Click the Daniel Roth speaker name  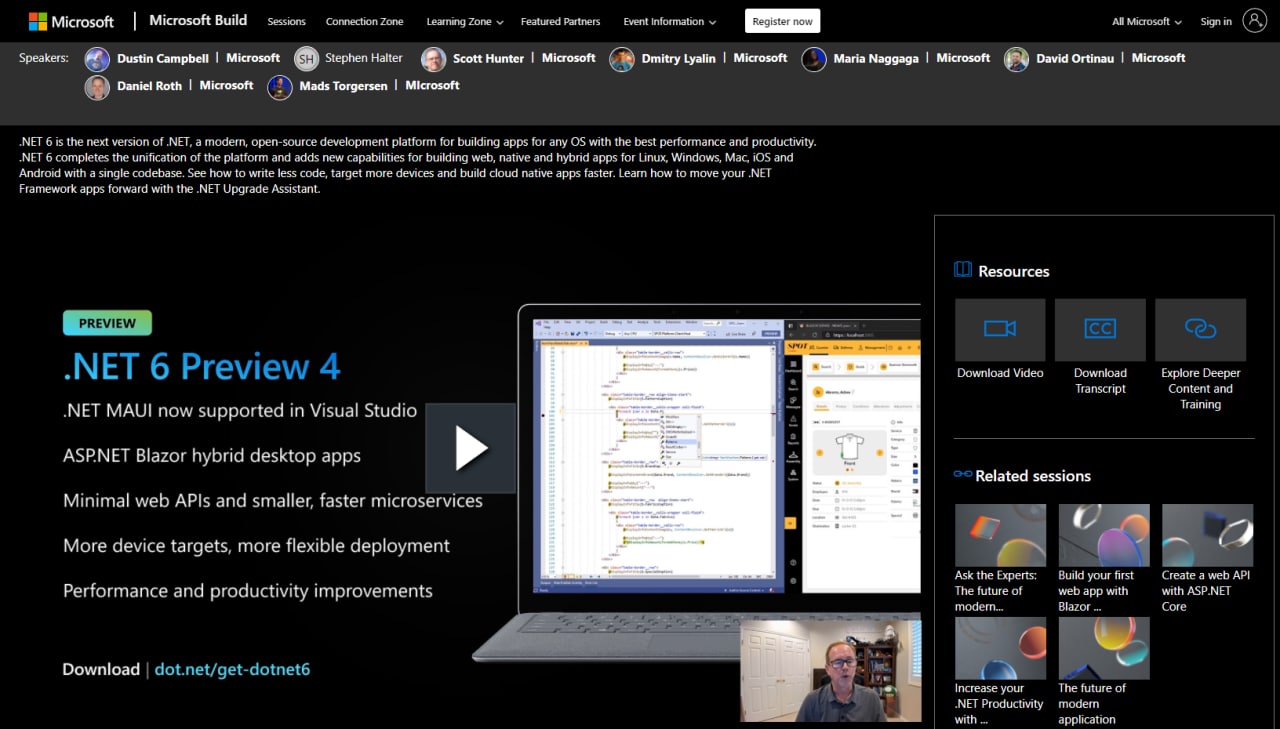[x=150, y=87]
